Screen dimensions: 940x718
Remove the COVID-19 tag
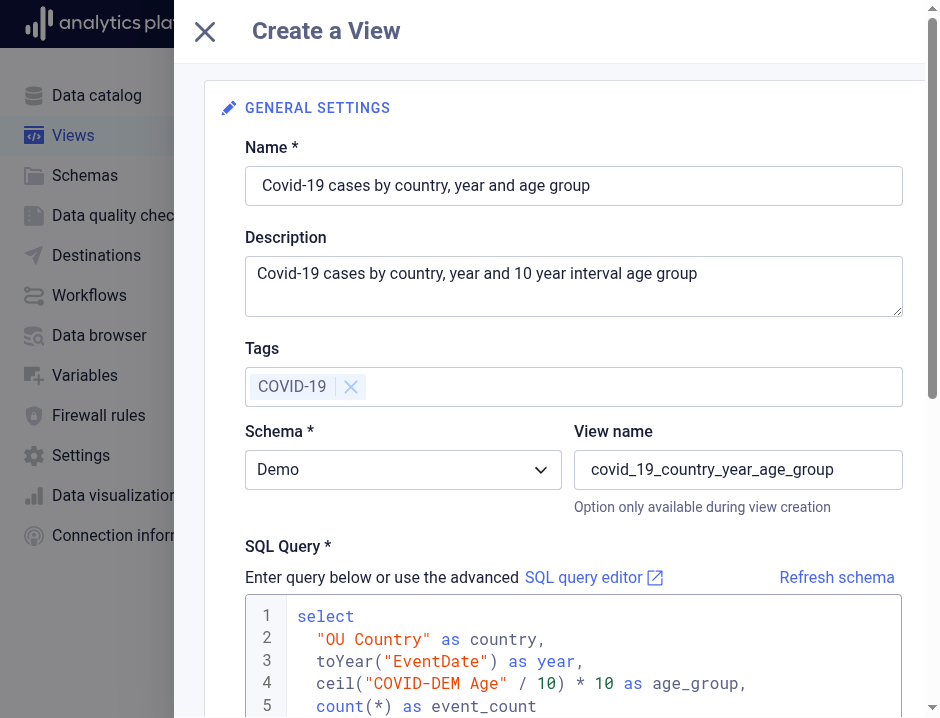coord(351,387)
